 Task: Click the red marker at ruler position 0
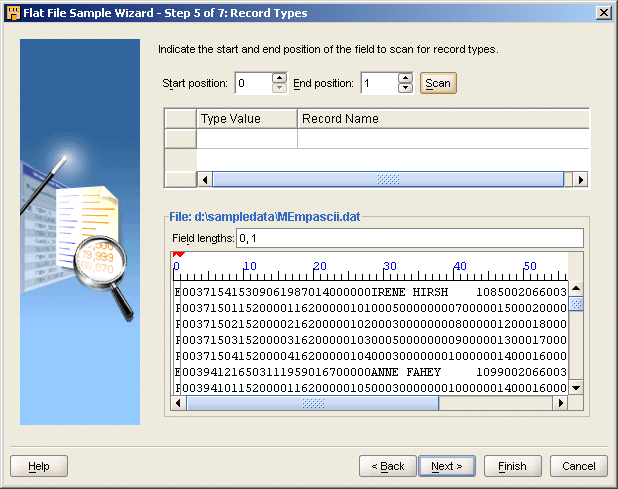click(x=178, y=255)
